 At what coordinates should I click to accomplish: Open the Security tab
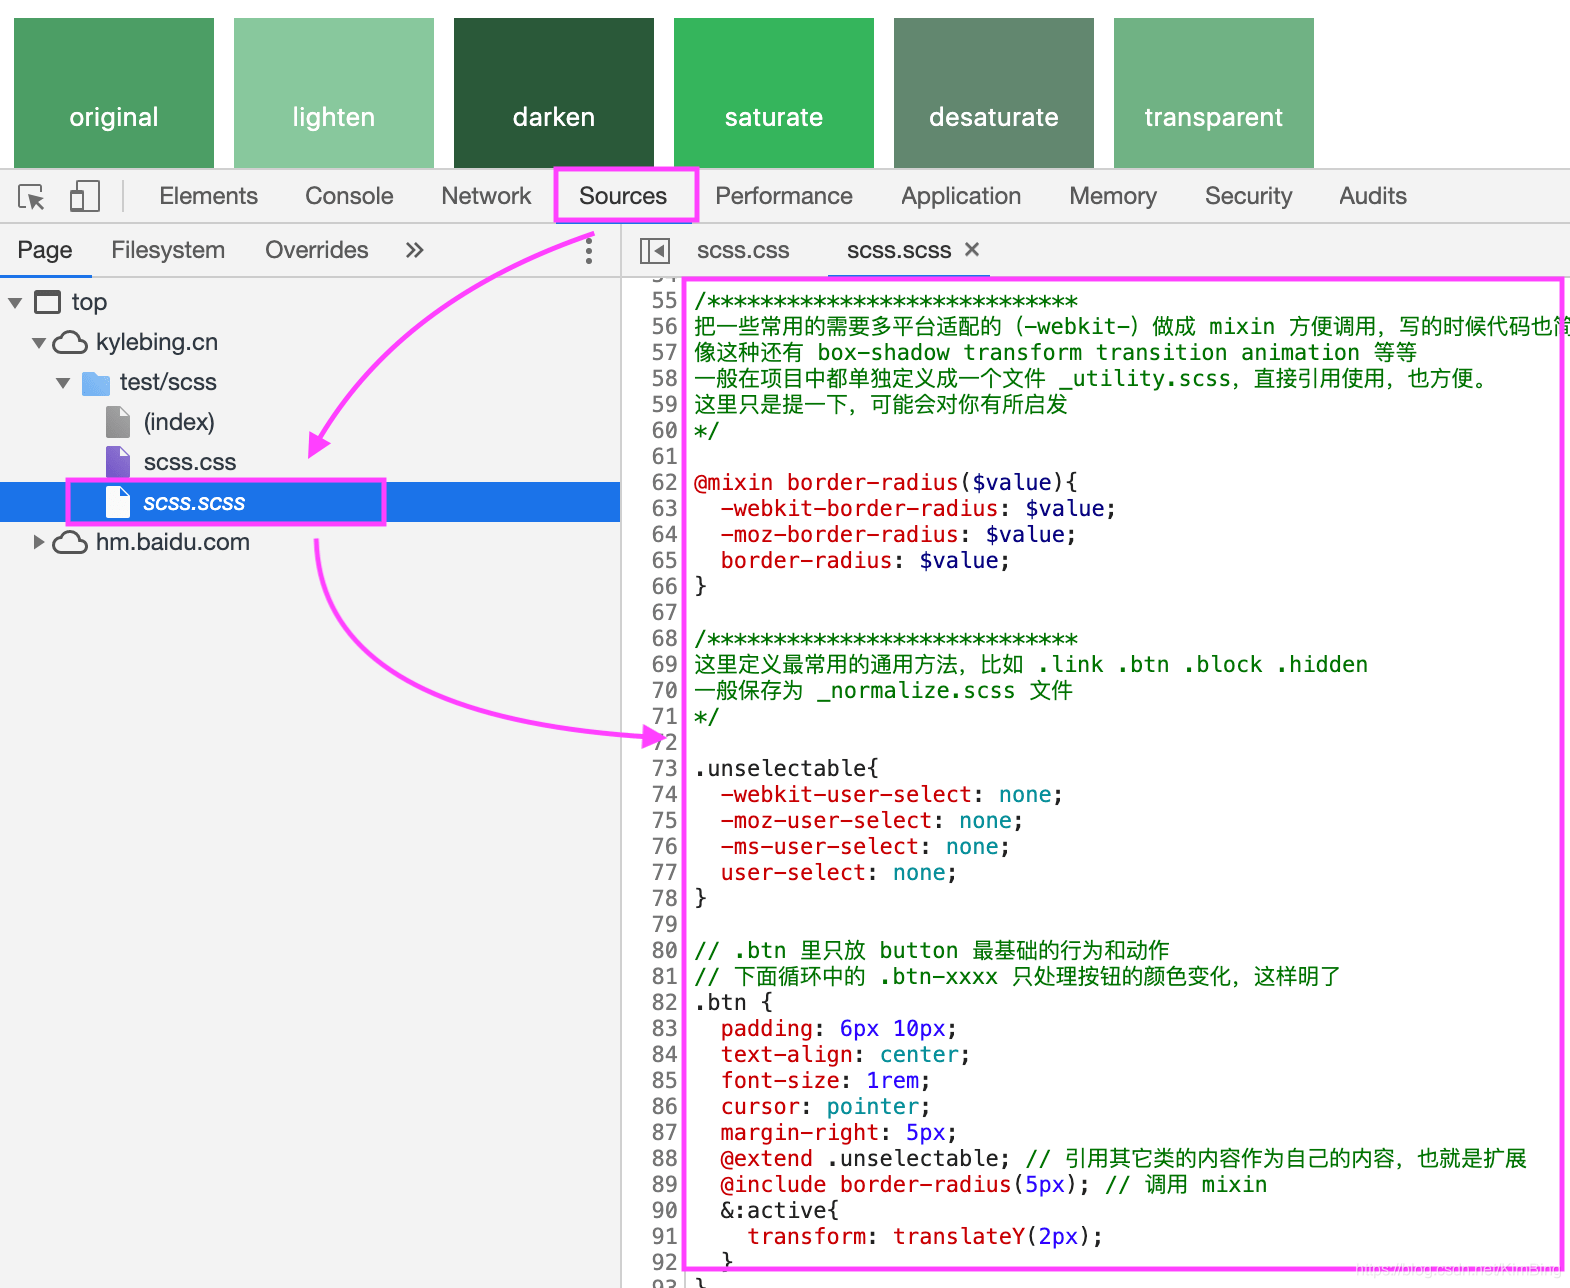pyautogui.click(x=1248, y=196)
